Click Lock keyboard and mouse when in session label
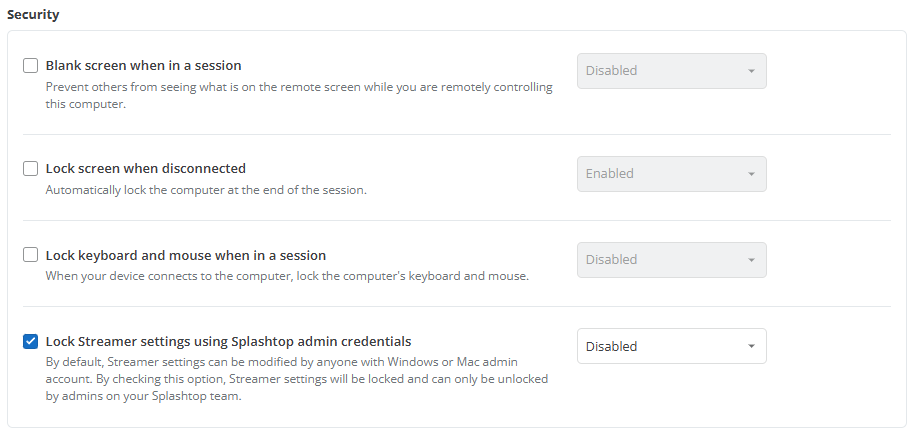Screen dimensions: 917x439 186,255
